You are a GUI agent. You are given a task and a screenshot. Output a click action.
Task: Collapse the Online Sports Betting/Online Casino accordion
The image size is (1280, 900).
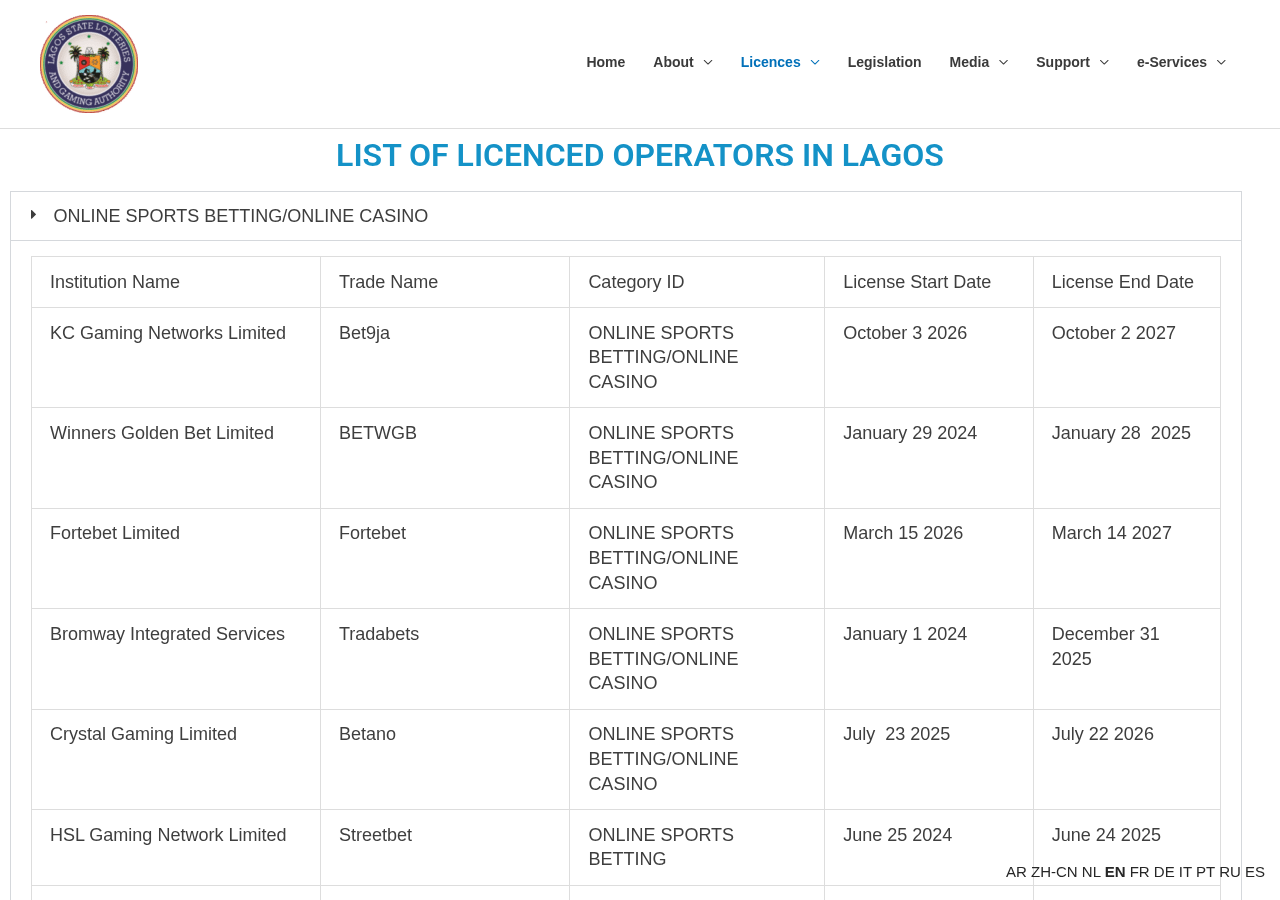click(626, 216)
